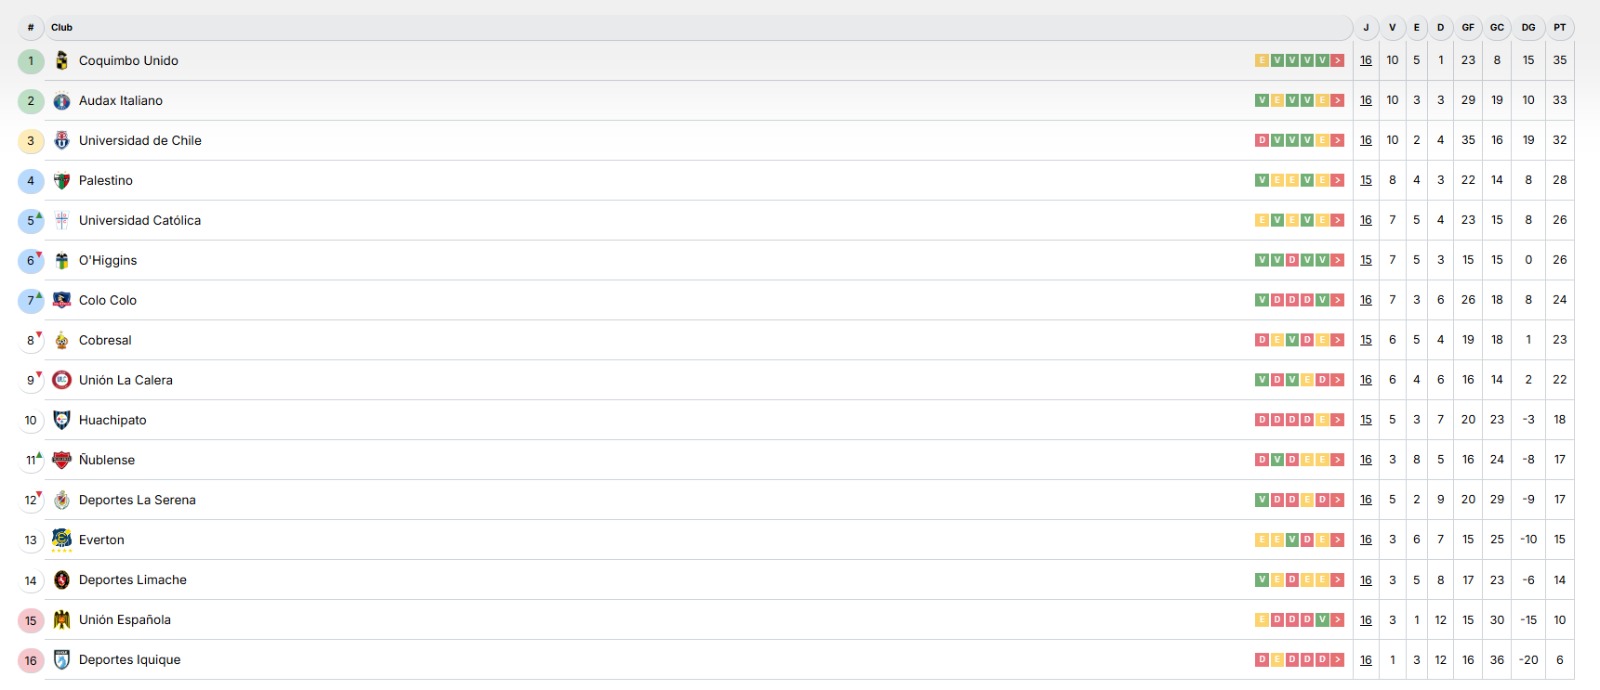
Task: Click the Everton club crest
Action: [x=62, y=540]
